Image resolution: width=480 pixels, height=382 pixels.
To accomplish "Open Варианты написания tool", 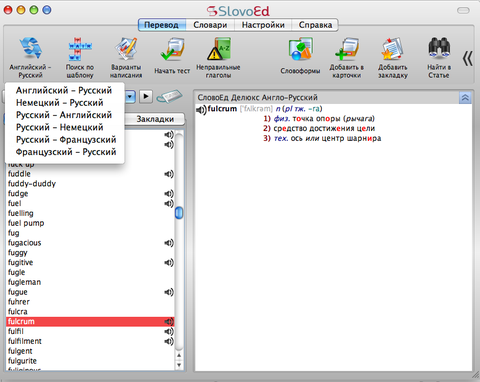I will [x=126, y=49].
